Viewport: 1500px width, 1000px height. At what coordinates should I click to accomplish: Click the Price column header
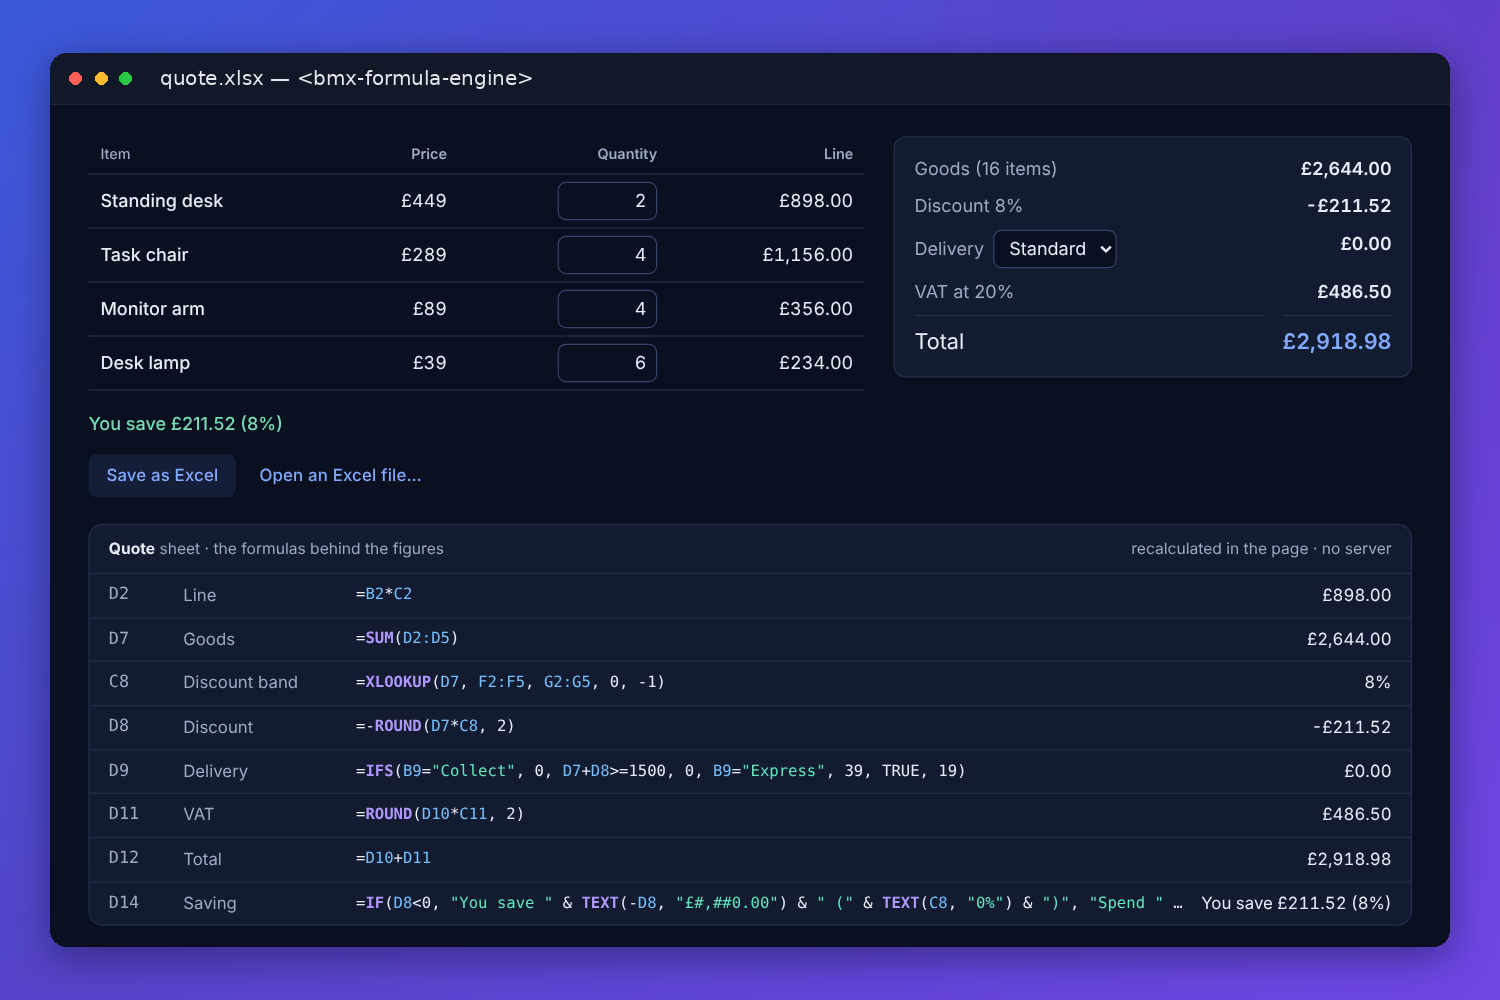[429, 154]
